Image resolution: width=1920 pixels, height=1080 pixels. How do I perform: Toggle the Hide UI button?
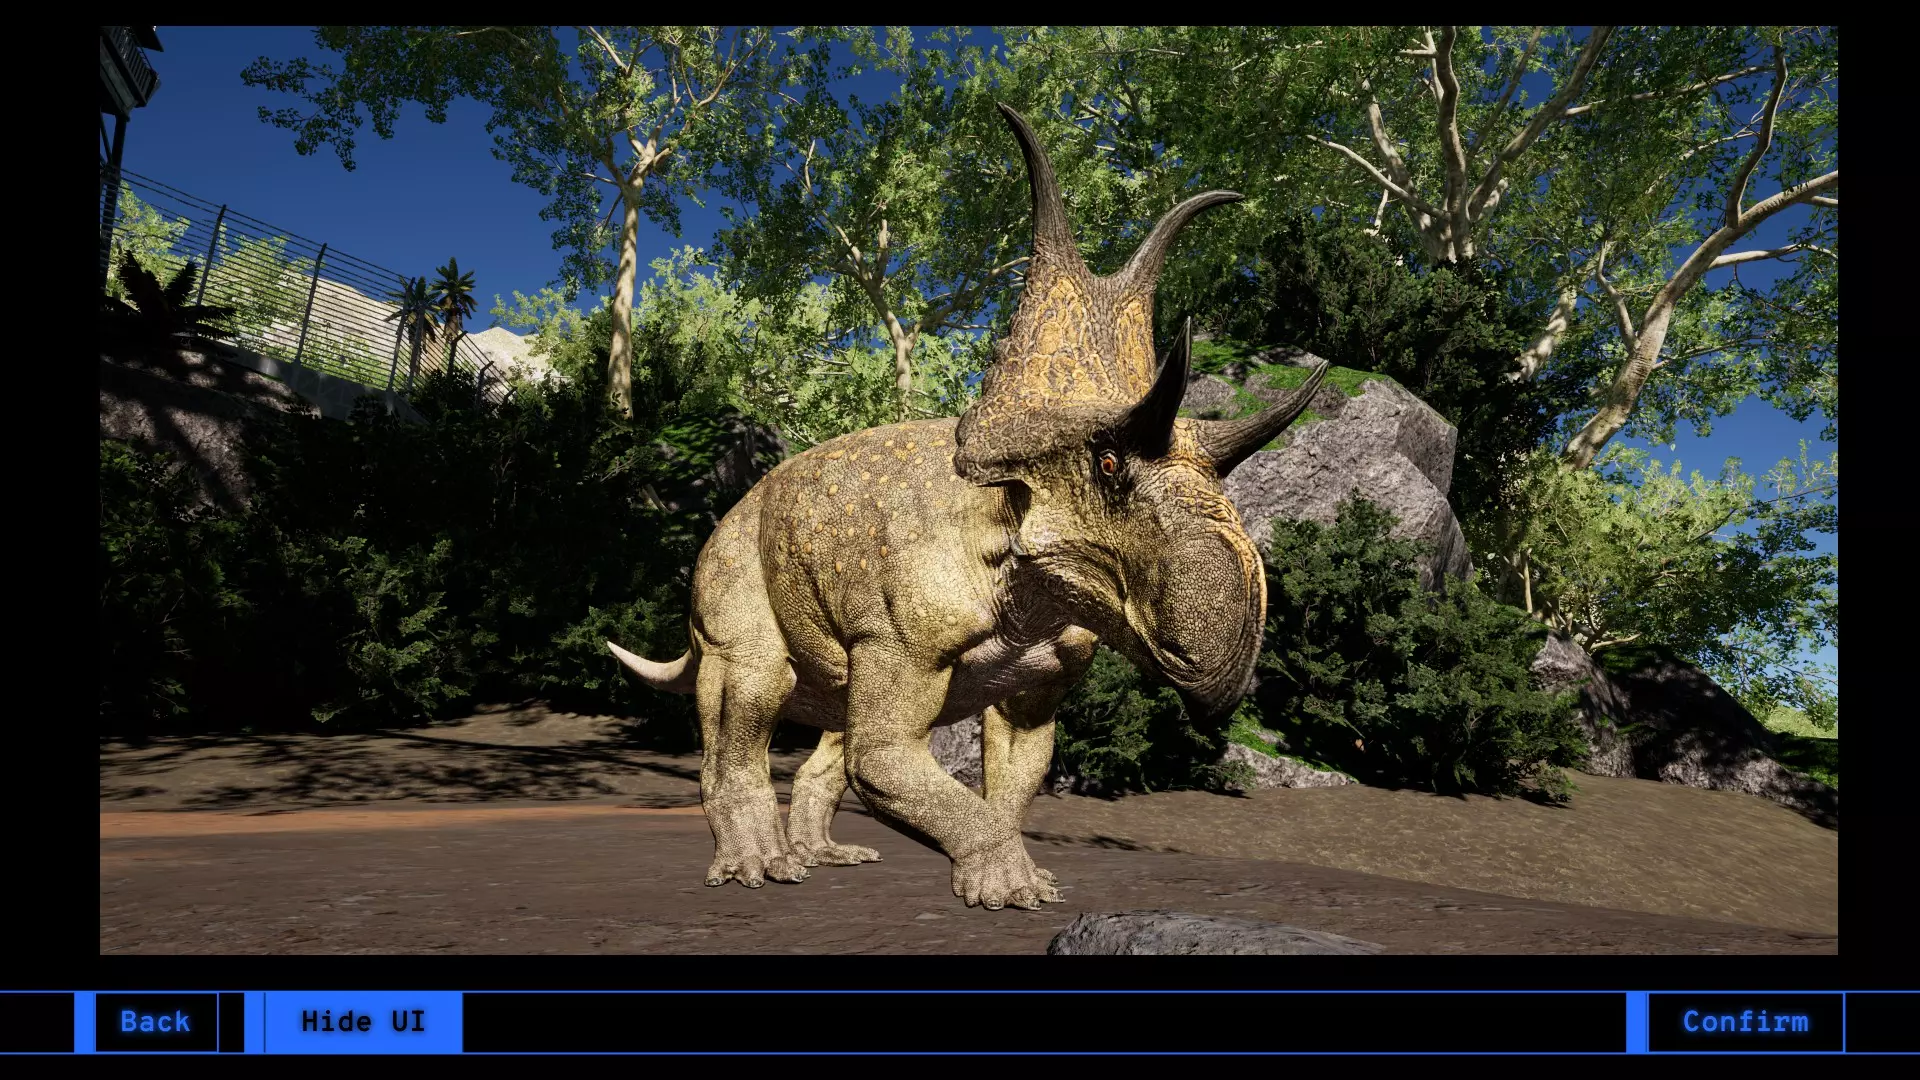point(363,1021)
